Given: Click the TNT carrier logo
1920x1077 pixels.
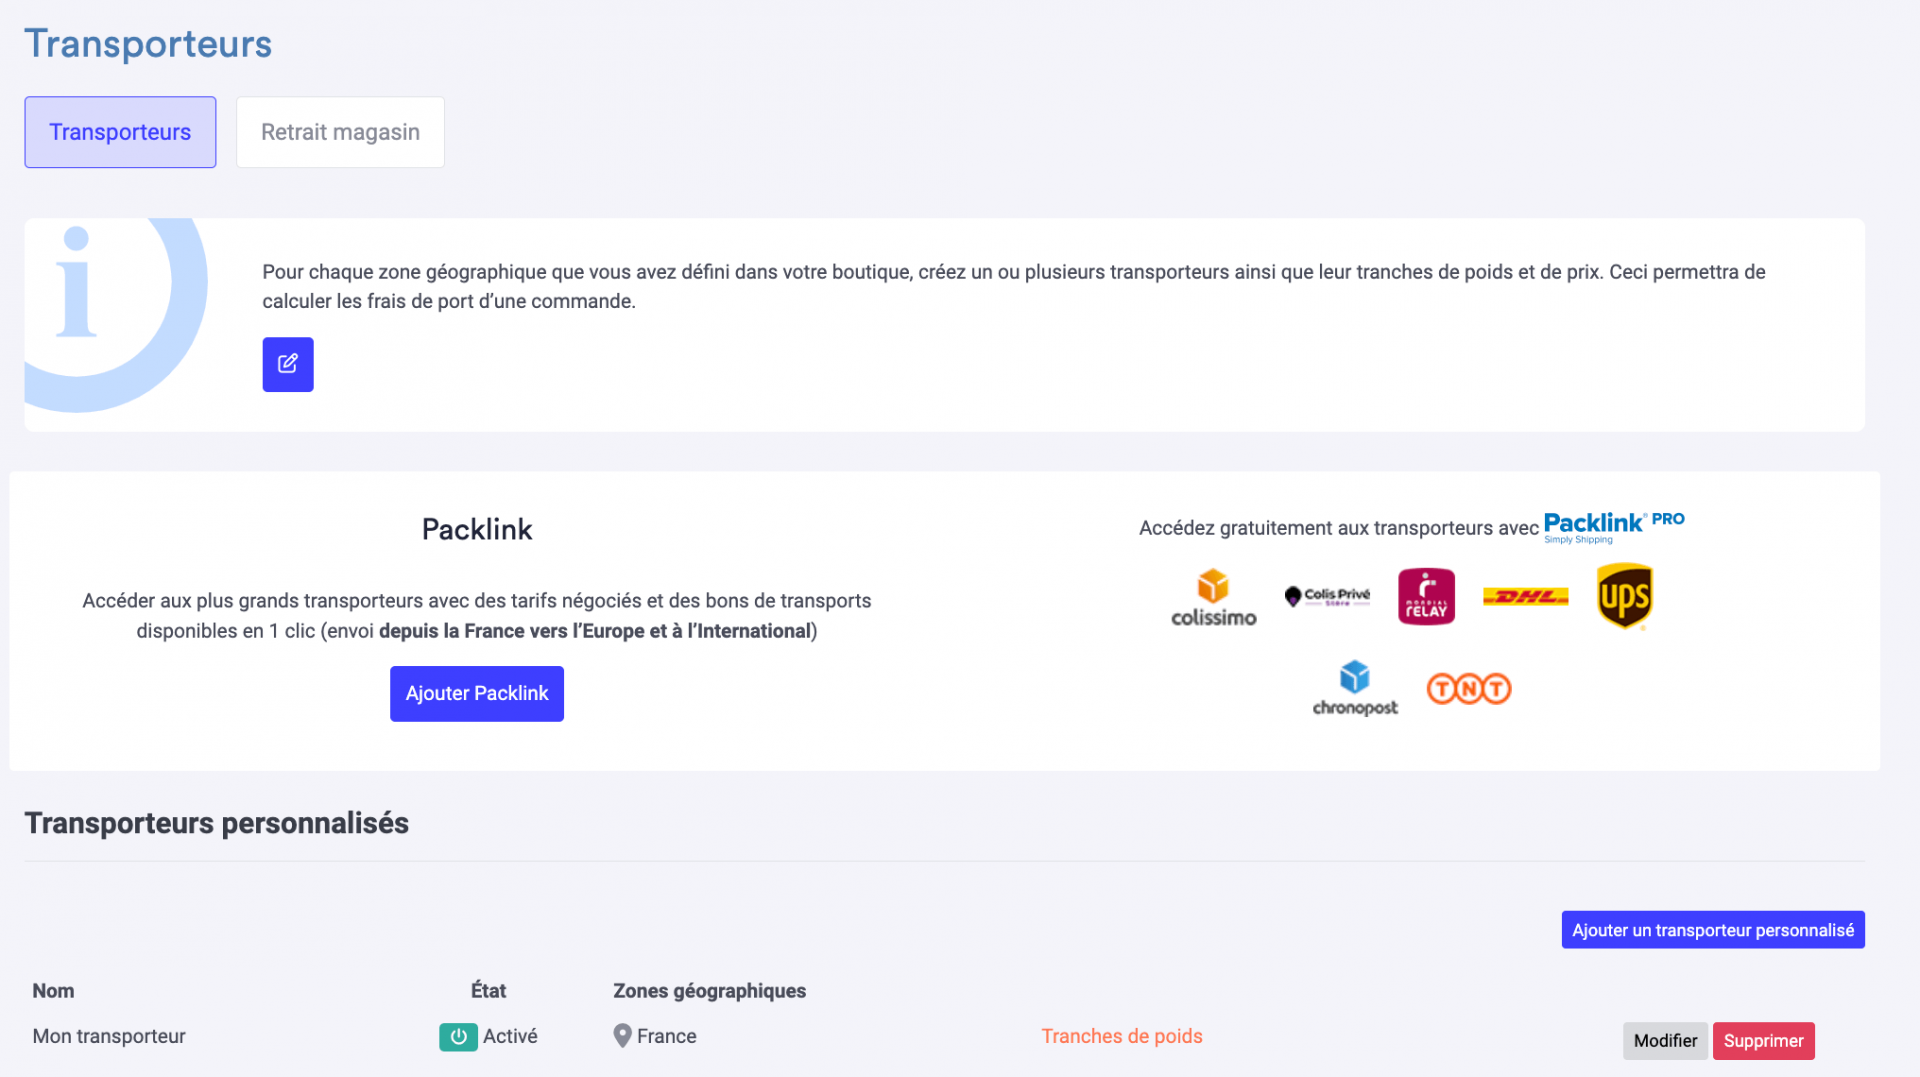Looking at the screenshot, I should [x=1468, y=688].
